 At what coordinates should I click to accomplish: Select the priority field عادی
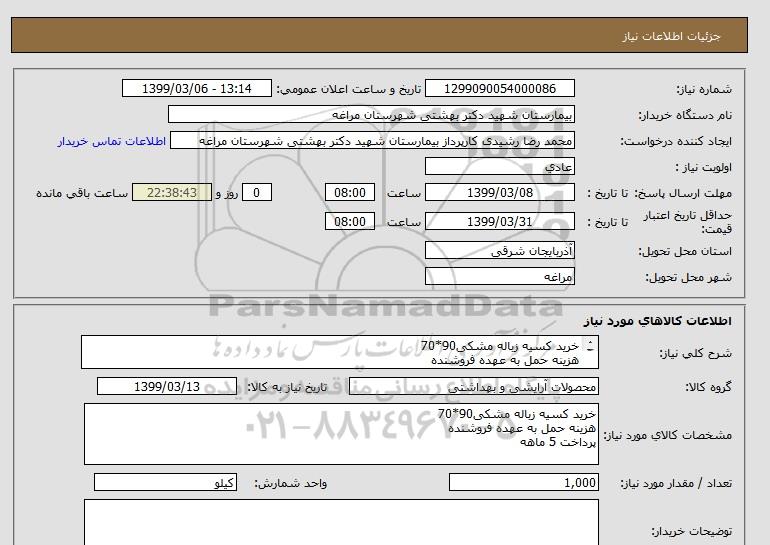(x=499, y=167)
